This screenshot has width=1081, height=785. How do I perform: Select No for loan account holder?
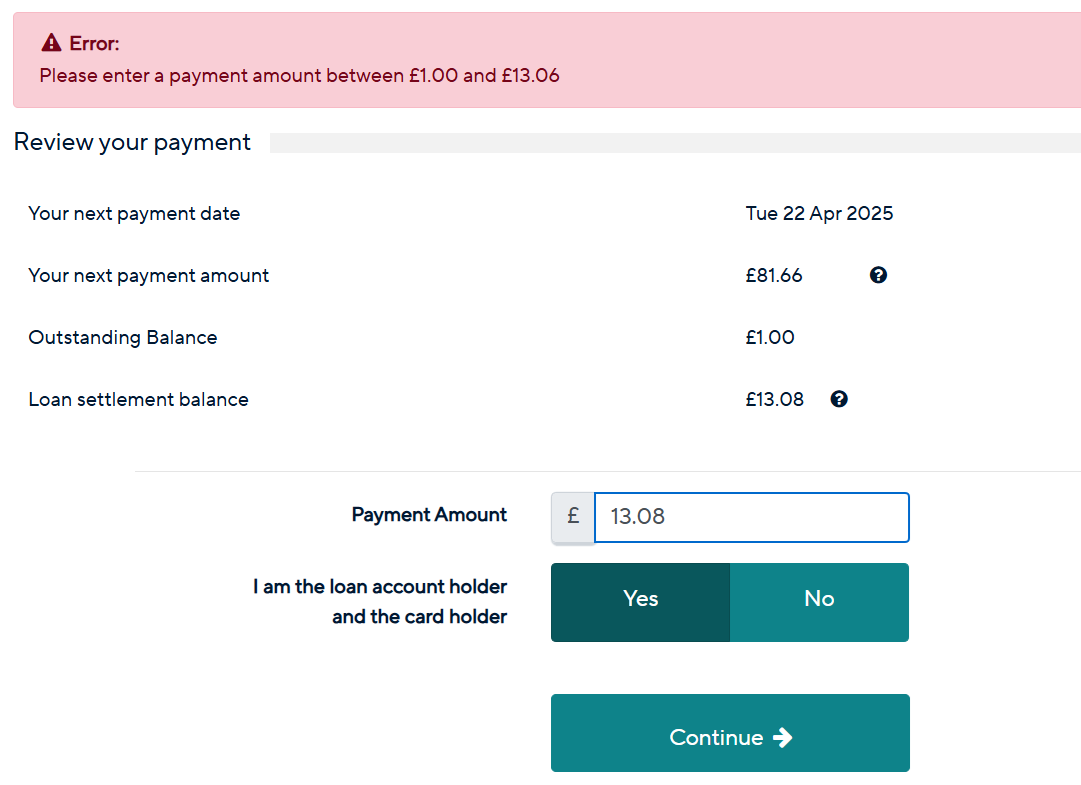[819, 602]
